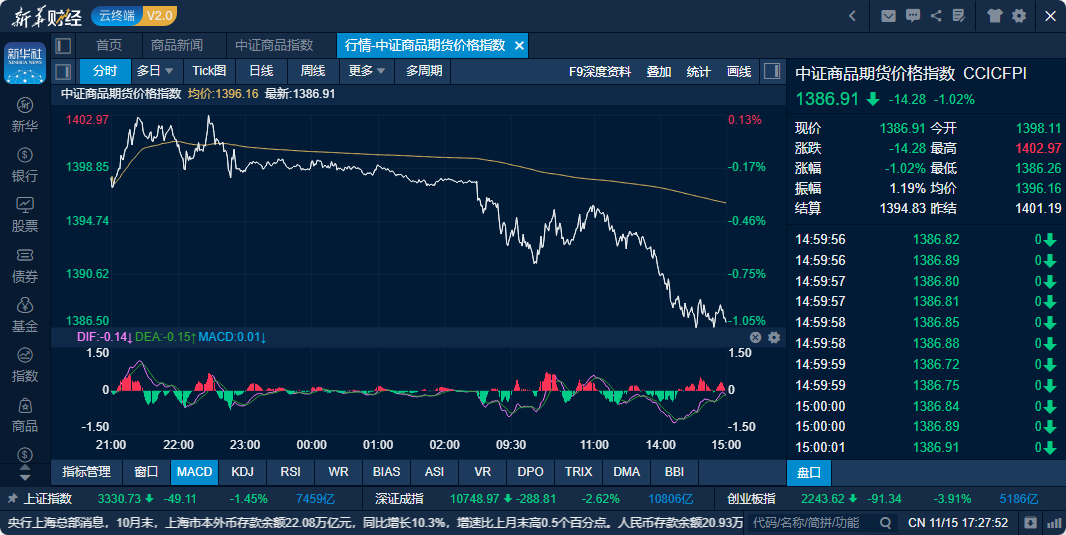Viewport: 1066px width, 535px height.
Task: Open 债券 section in left sidebar
Action: tap(25, 265)
